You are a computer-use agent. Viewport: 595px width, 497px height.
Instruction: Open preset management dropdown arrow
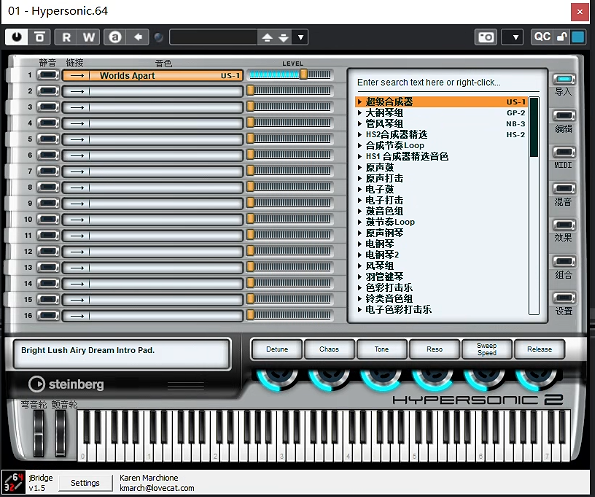point(301,37)
